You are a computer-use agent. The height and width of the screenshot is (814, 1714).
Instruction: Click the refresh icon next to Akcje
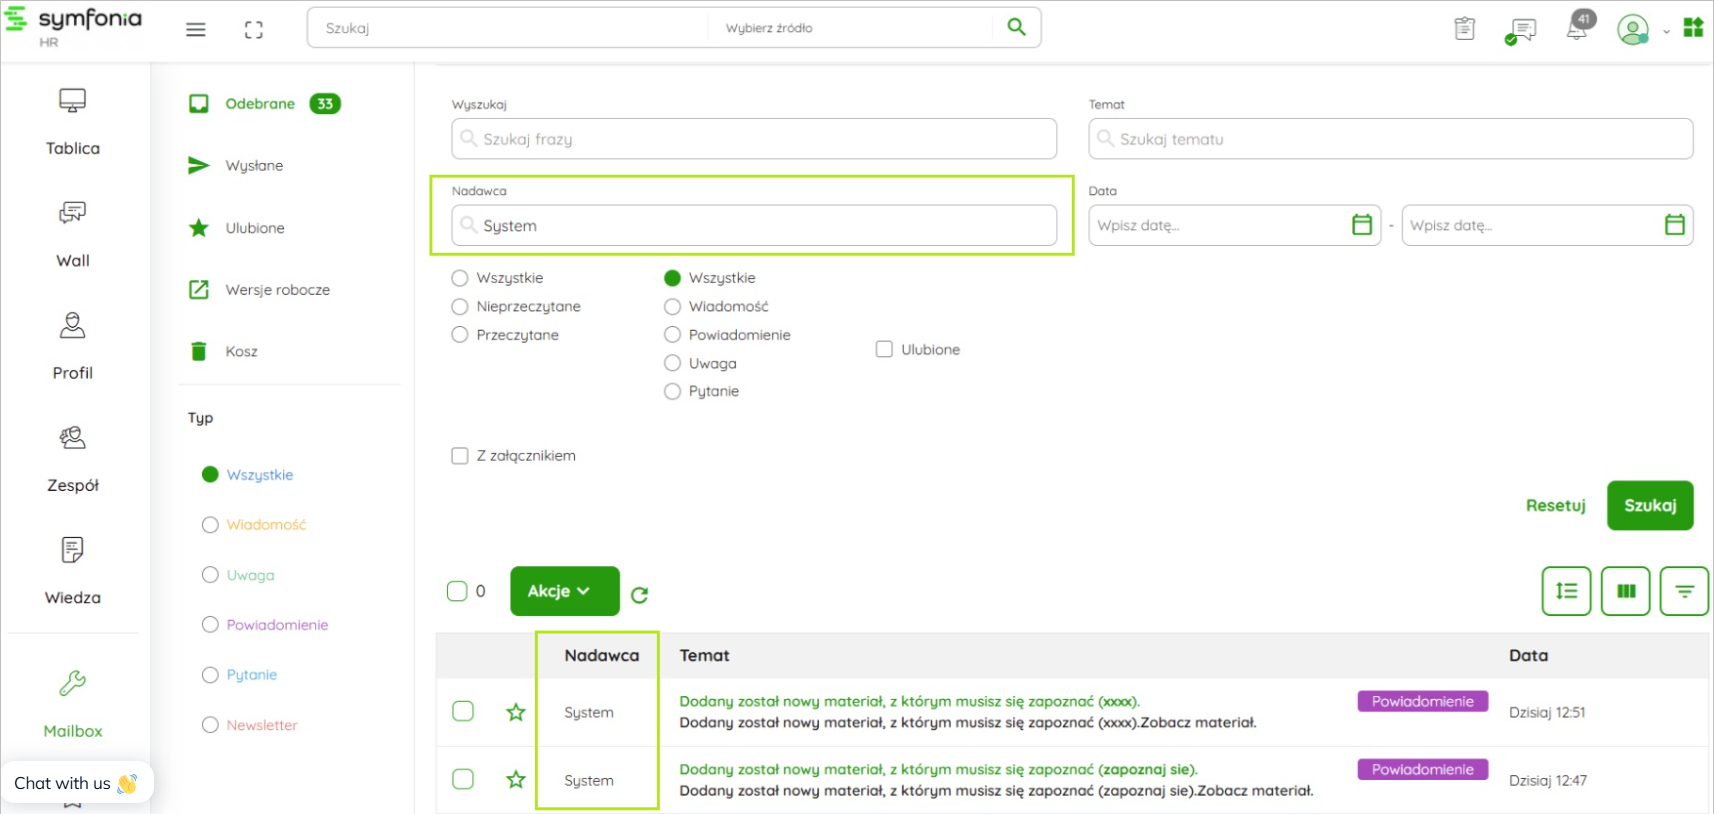coord(640,595)
